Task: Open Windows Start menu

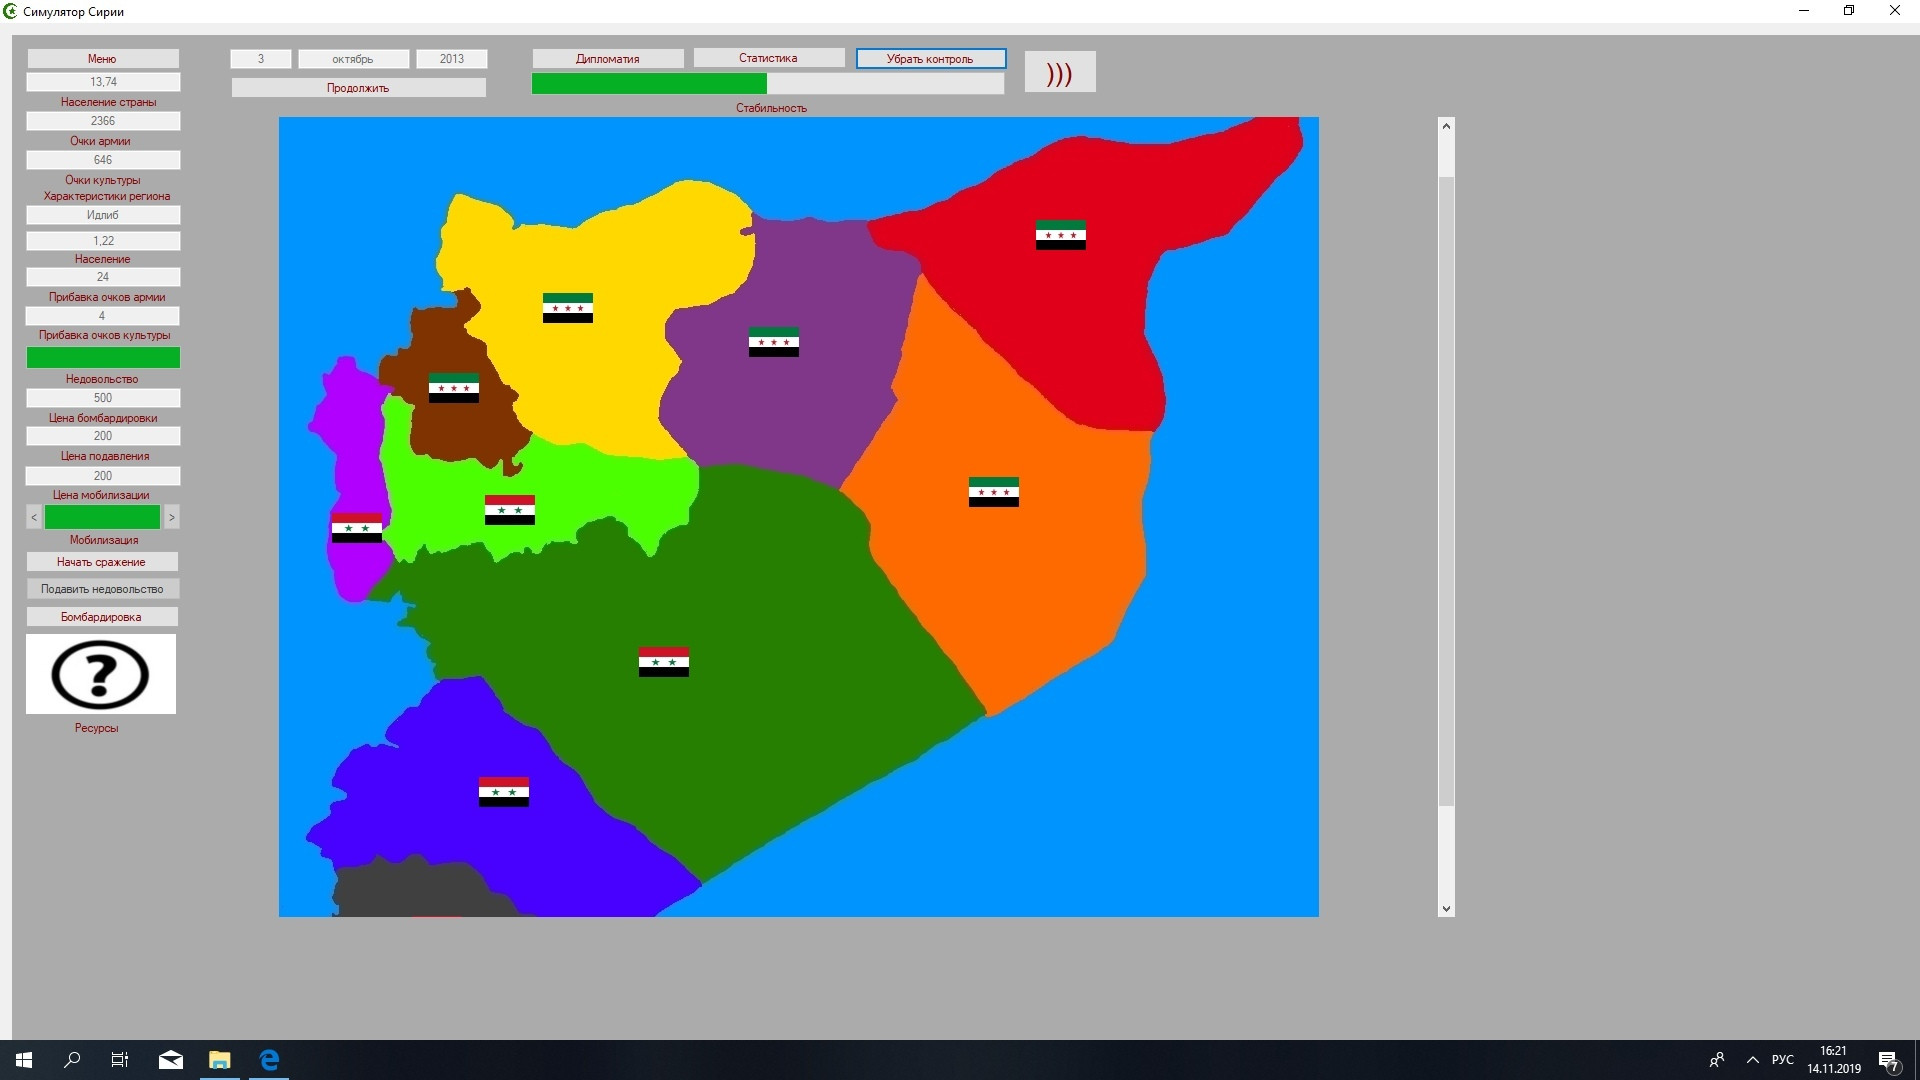Action: point(24,1060)
